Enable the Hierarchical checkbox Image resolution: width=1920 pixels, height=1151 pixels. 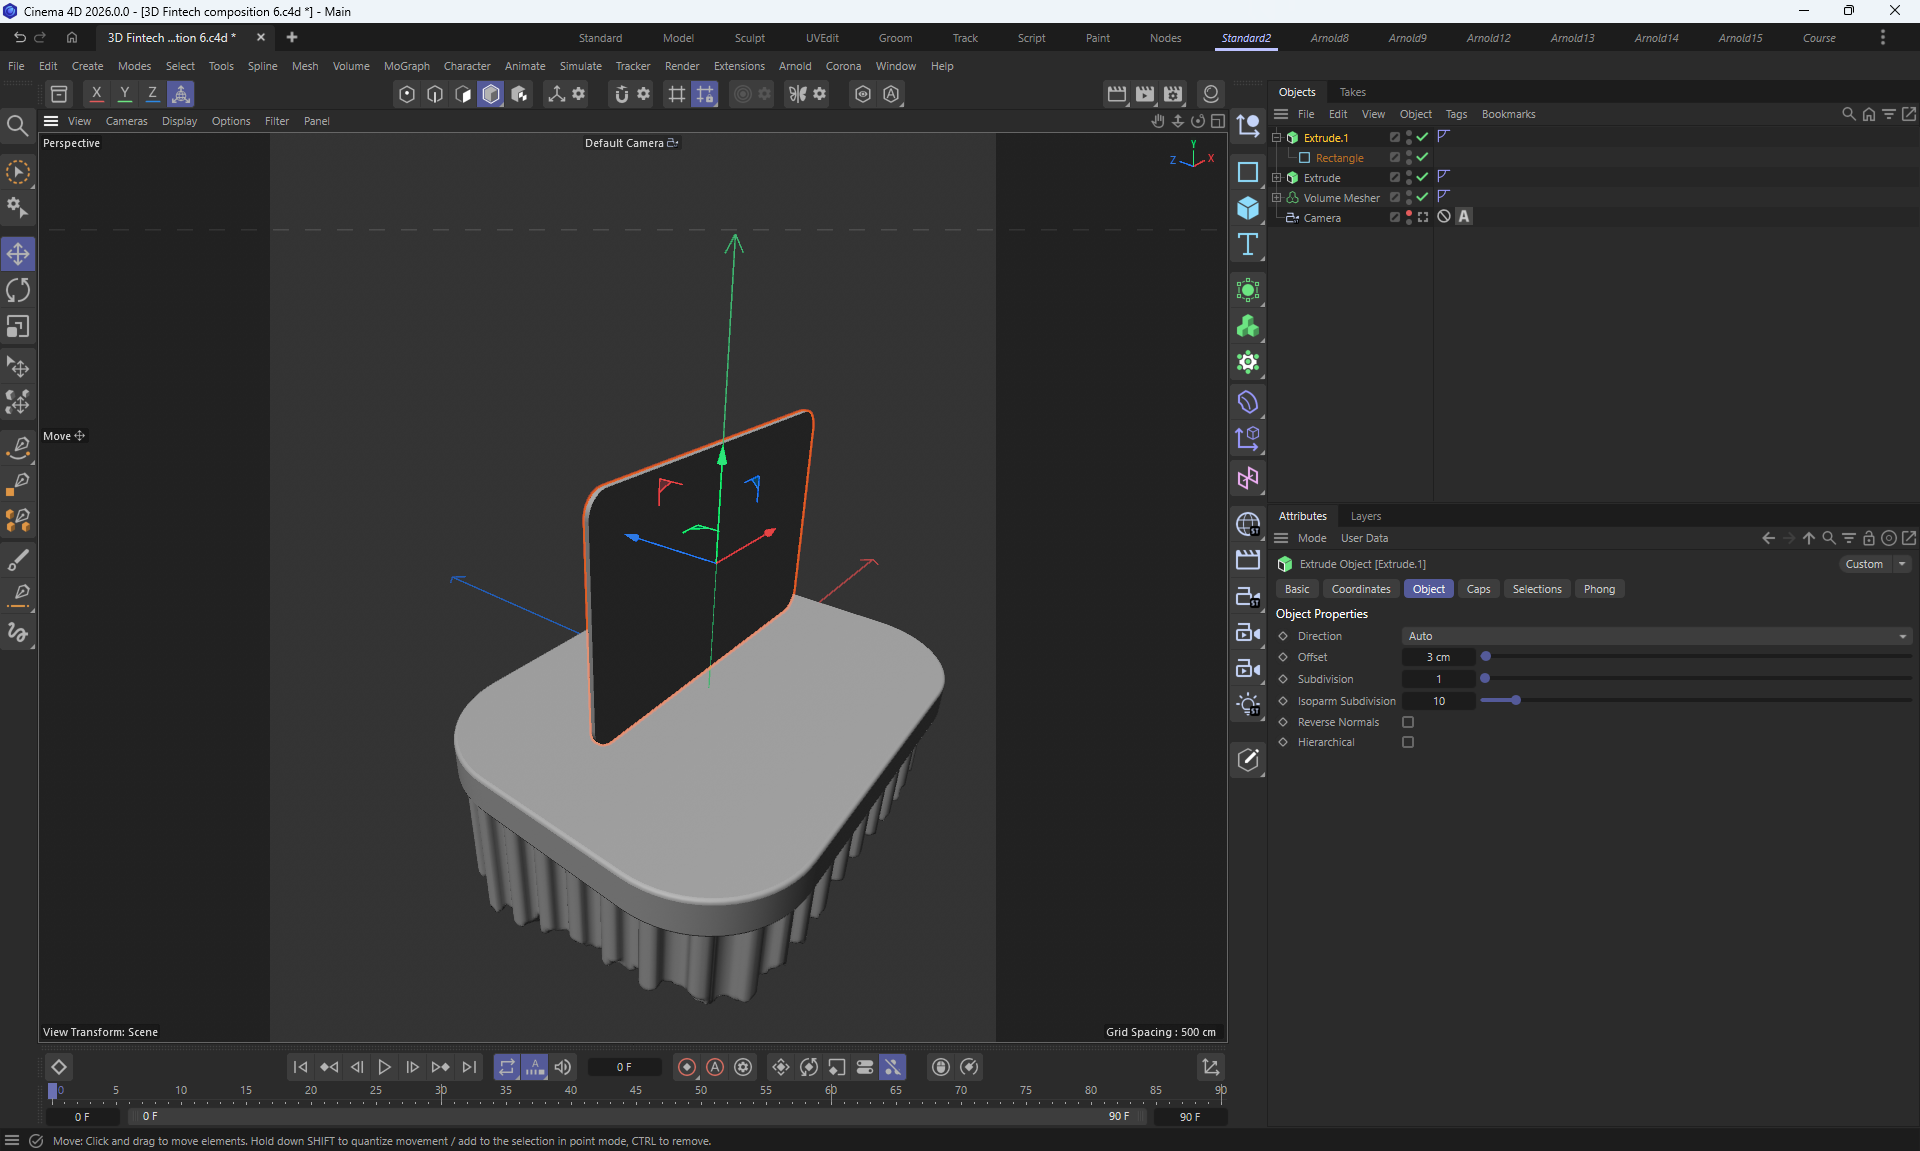coord(1408,742)
